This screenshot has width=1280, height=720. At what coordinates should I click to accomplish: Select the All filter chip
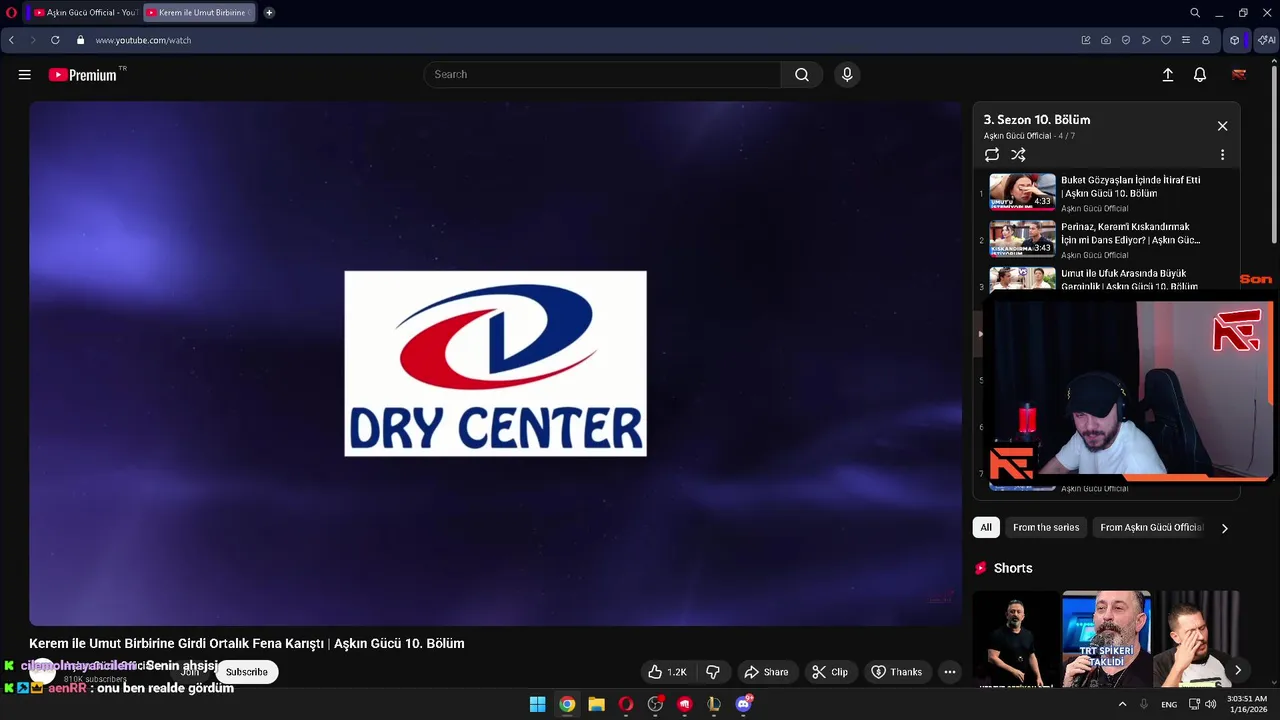[986, 528]
